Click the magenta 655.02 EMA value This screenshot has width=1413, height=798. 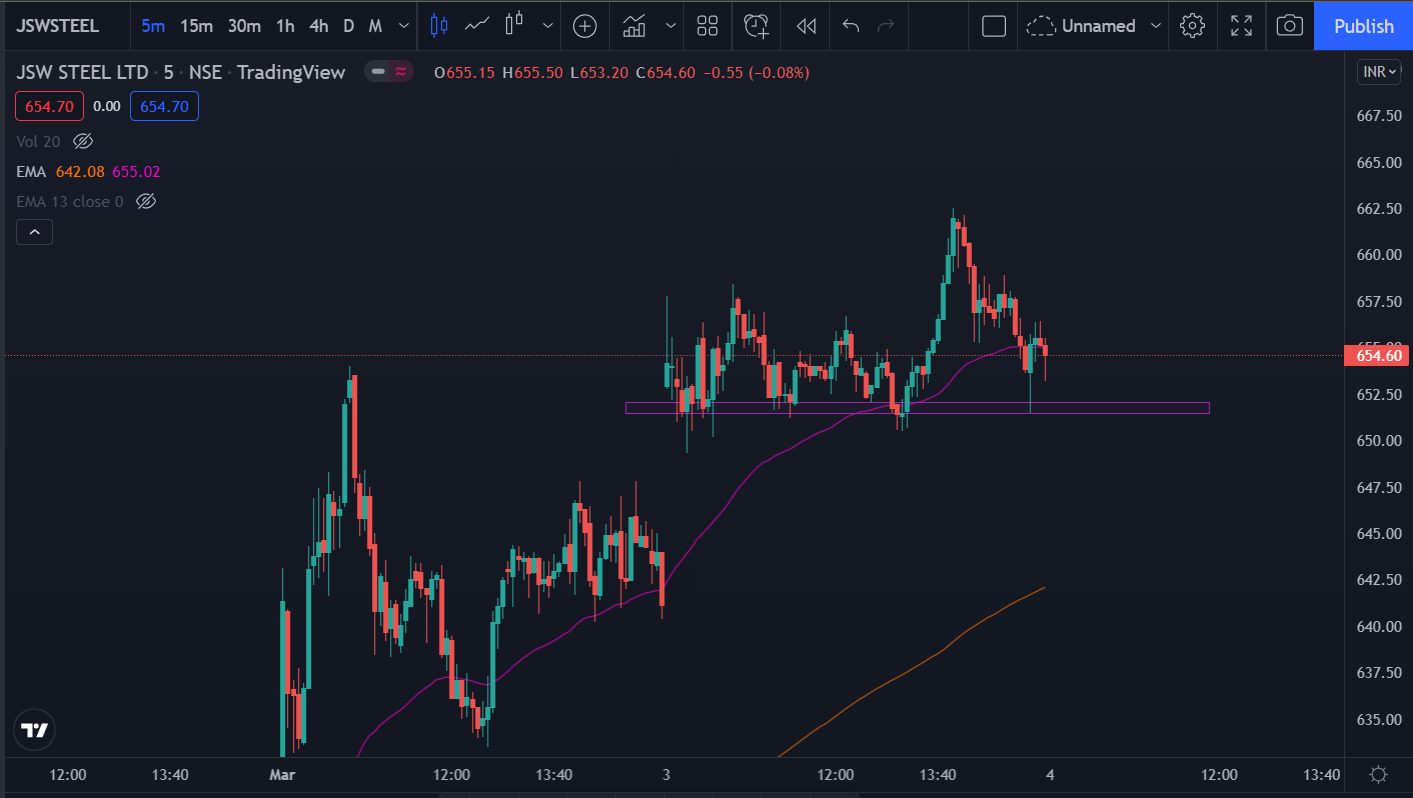pos(136,172)
